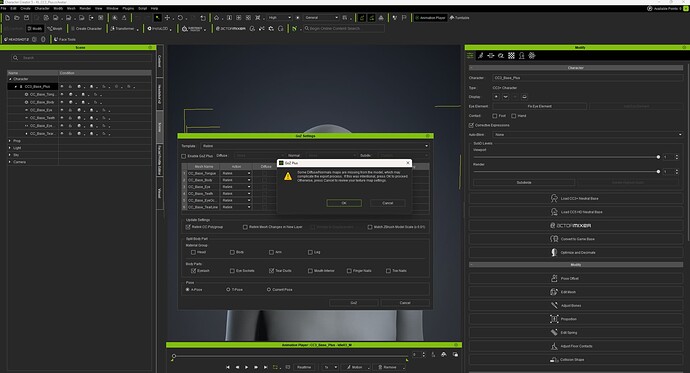Open the General dropdown in toolbar
This screenshot has width=690, height=373.
(x=321, y=18)
